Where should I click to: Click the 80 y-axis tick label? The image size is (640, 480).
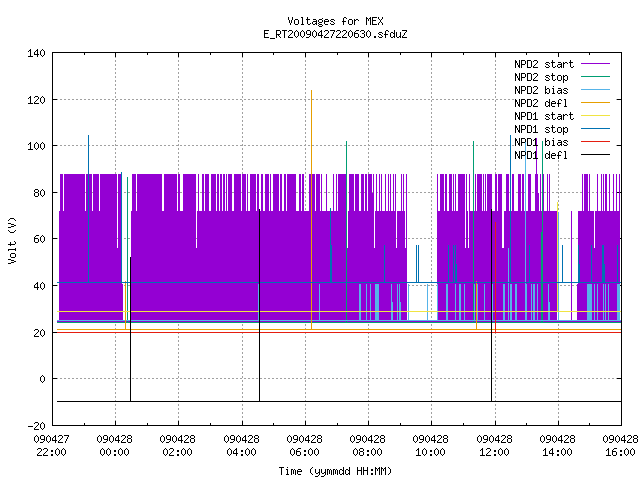tap(39, 193)
